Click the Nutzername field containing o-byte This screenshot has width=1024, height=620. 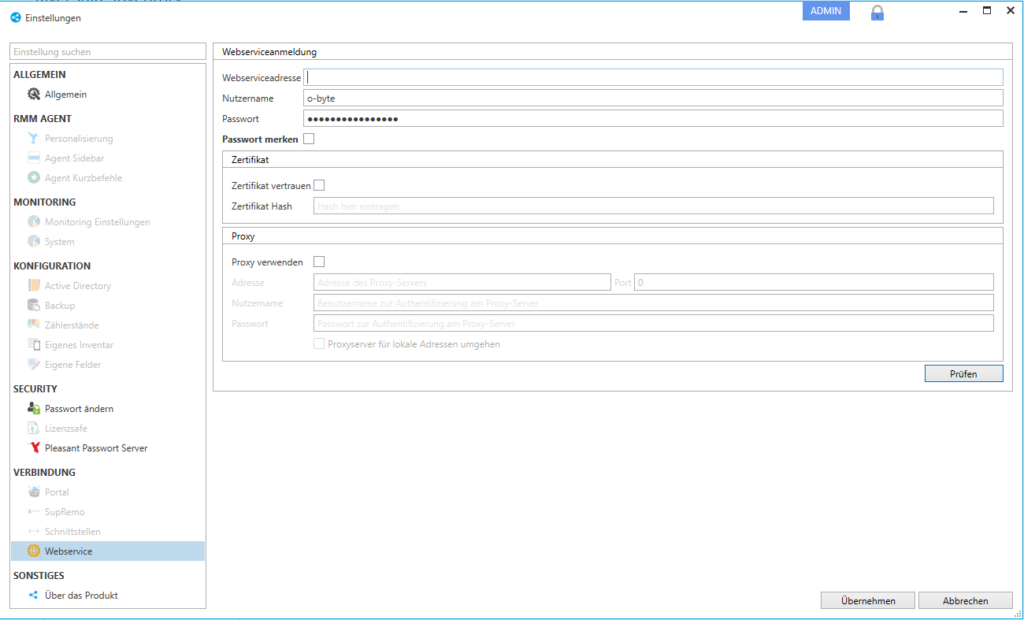pos(652,98)
